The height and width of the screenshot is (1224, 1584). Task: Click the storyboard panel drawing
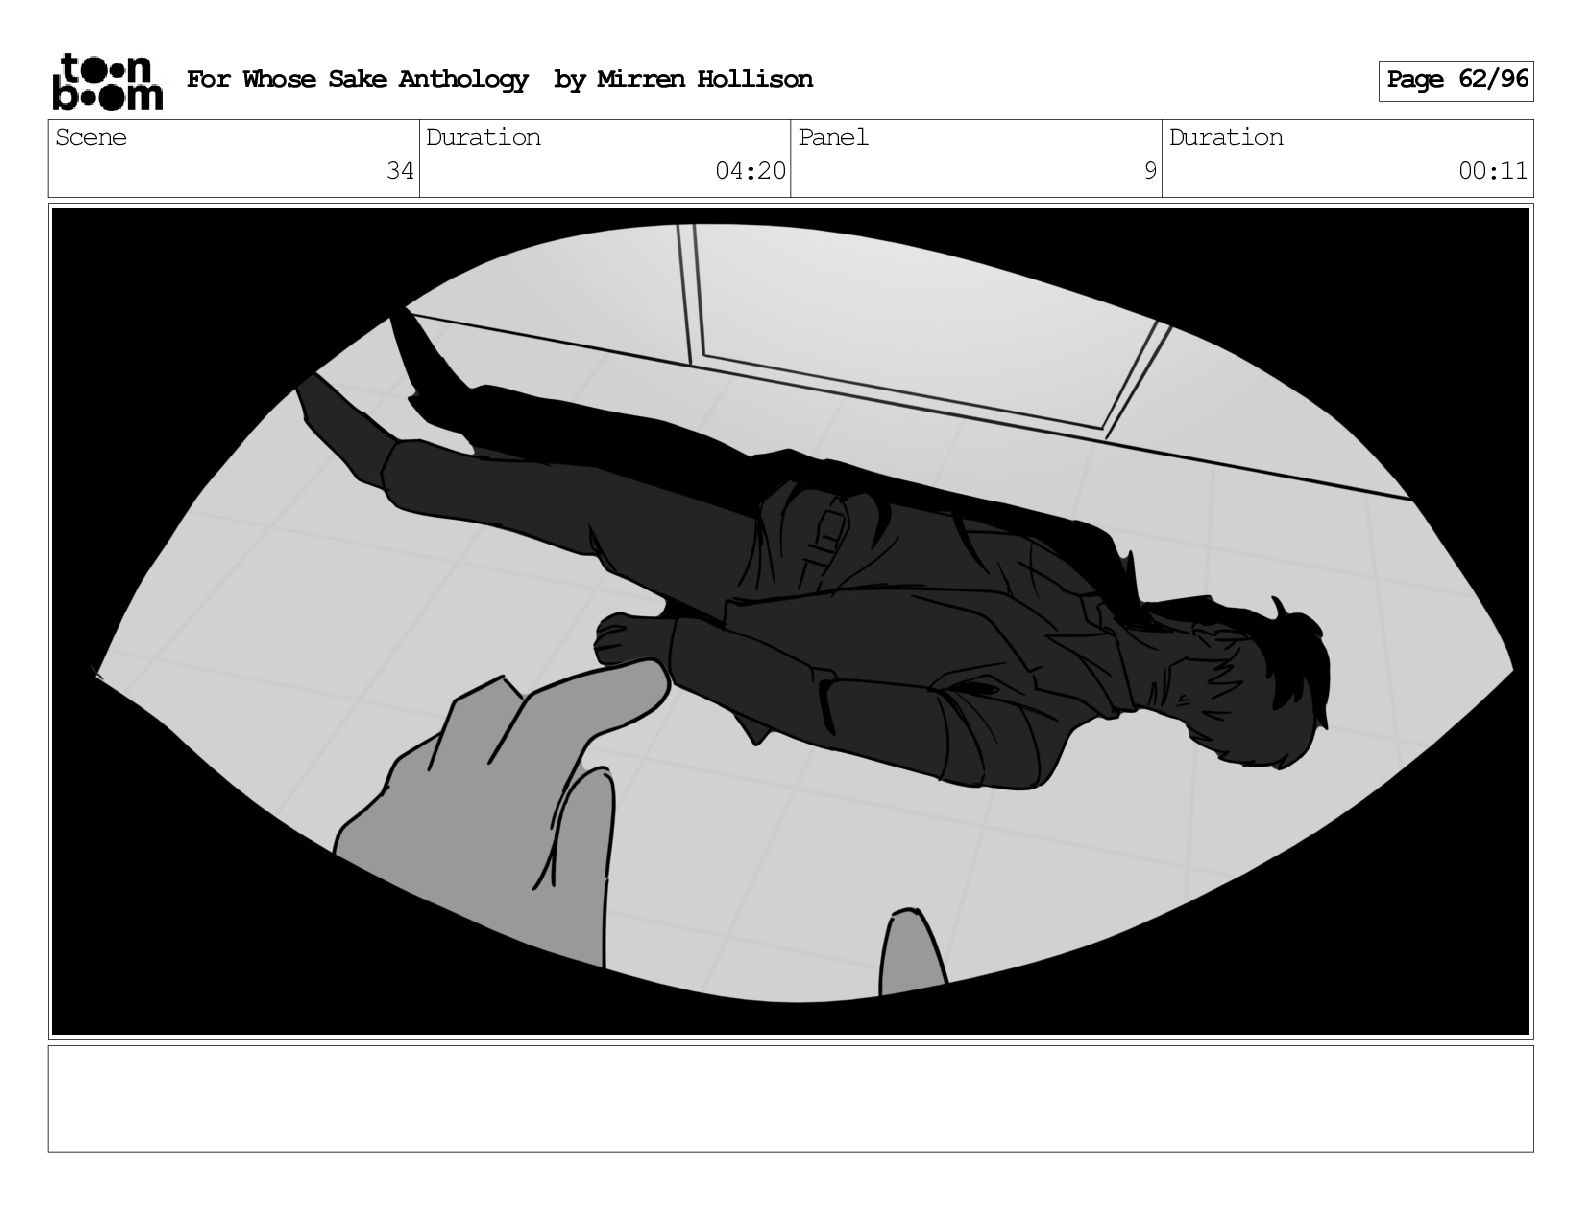coord(791,621)
